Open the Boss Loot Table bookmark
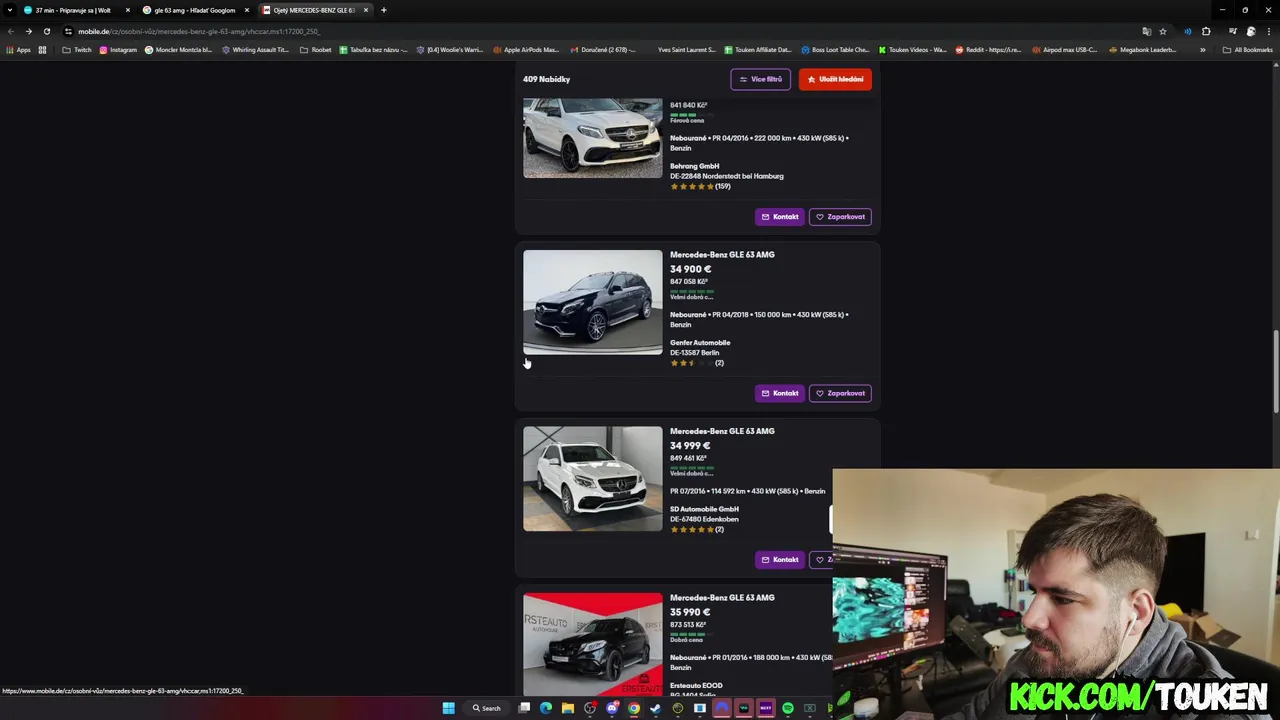Screen dimensions: 1280x720 click(x=835, y=50)
